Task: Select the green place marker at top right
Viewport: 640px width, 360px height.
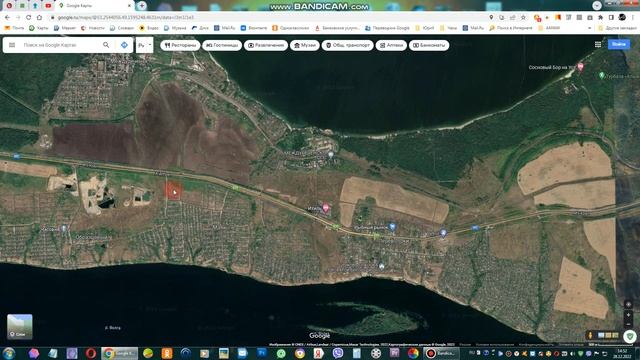Action: [601, 76]
